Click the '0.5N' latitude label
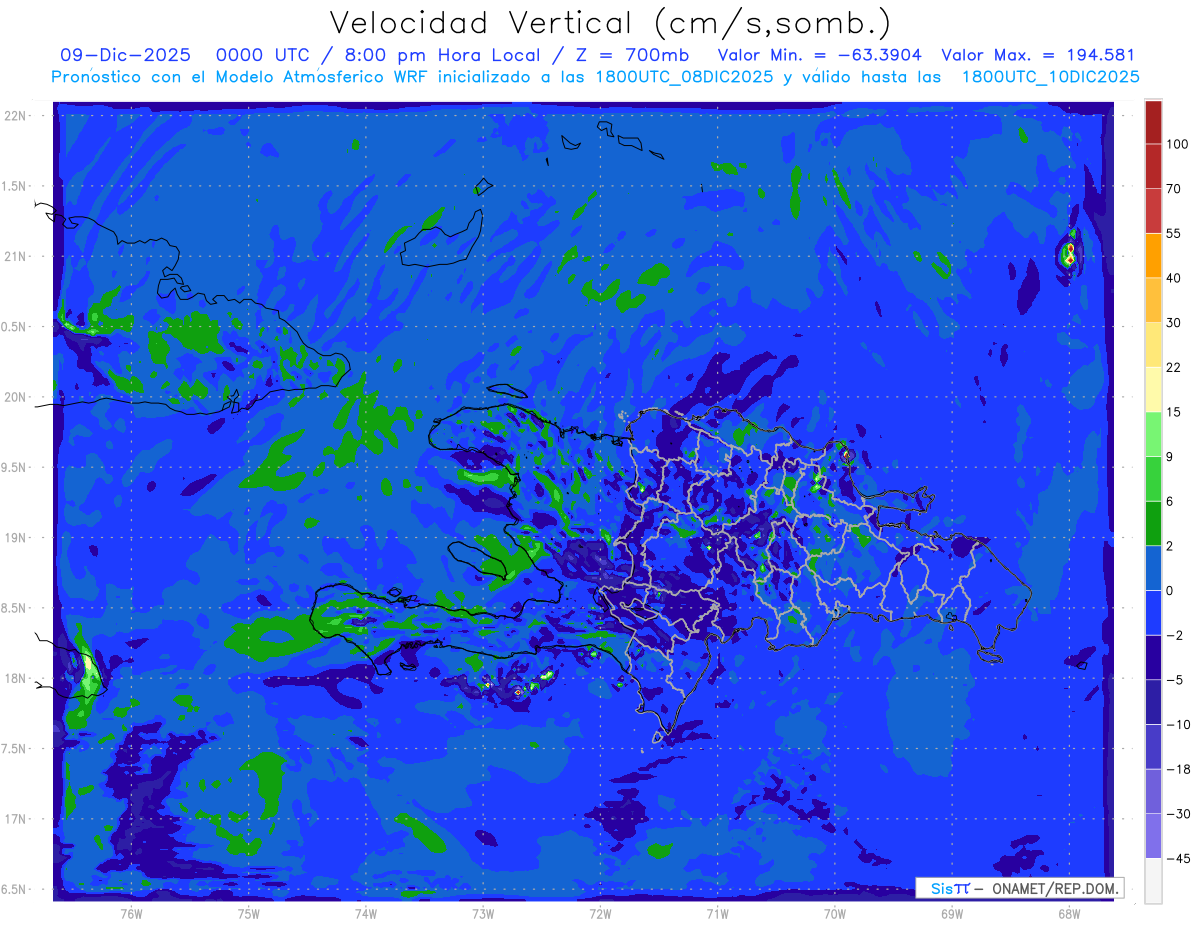This screenshot has height=927, width=1200. click(16, 327)
